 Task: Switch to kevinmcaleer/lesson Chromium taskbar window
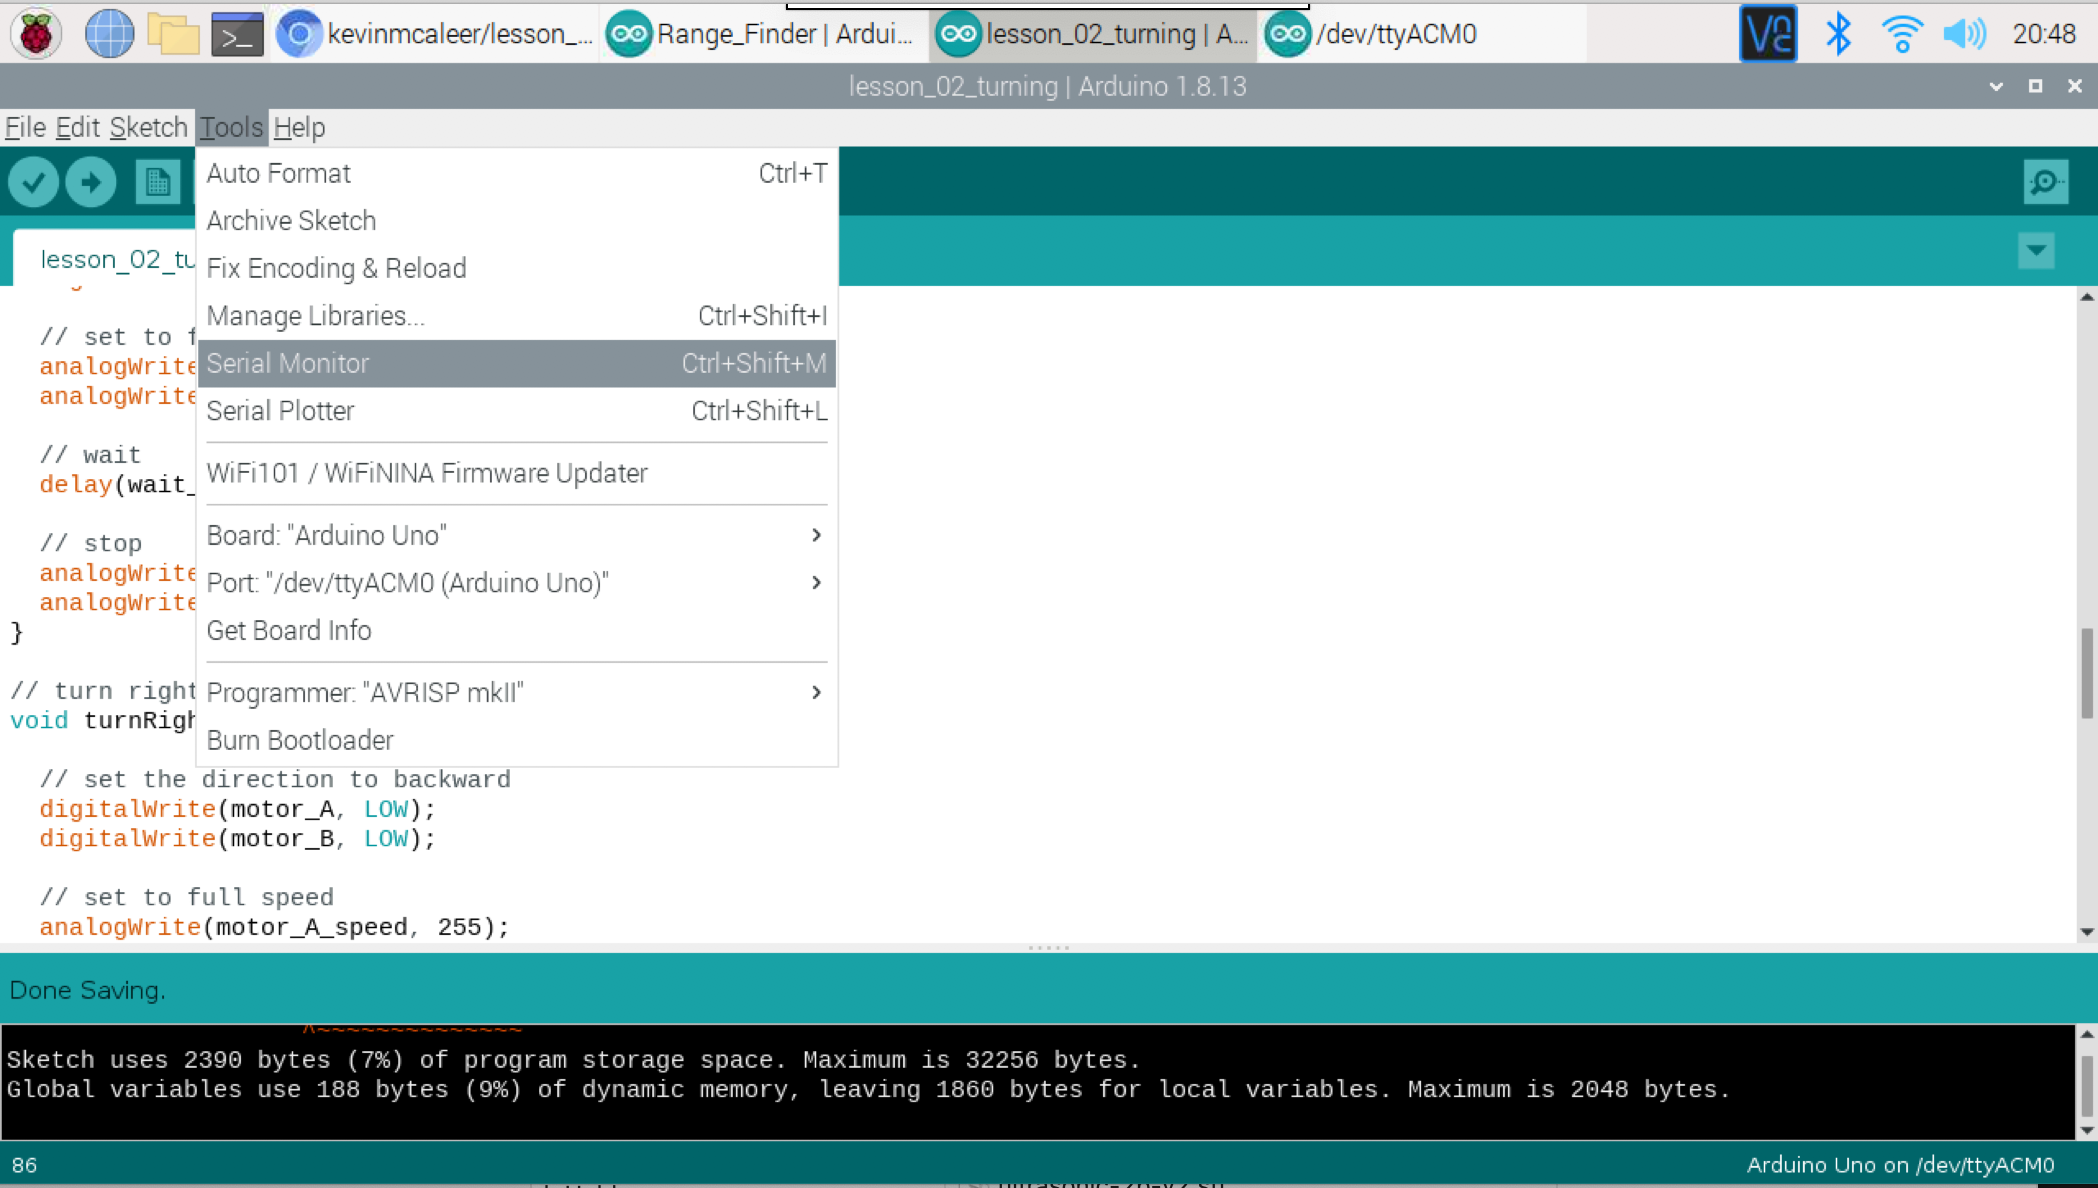[x=436, y=34]
